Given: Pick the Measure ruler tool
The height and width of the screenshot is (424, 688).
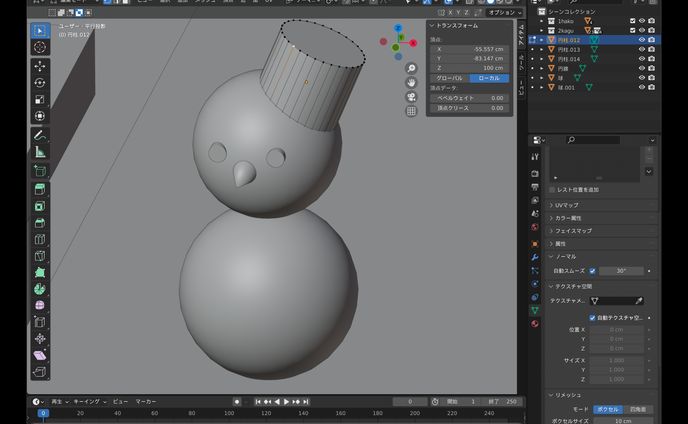Looking at the screenshot, I should tap(40, 152).
